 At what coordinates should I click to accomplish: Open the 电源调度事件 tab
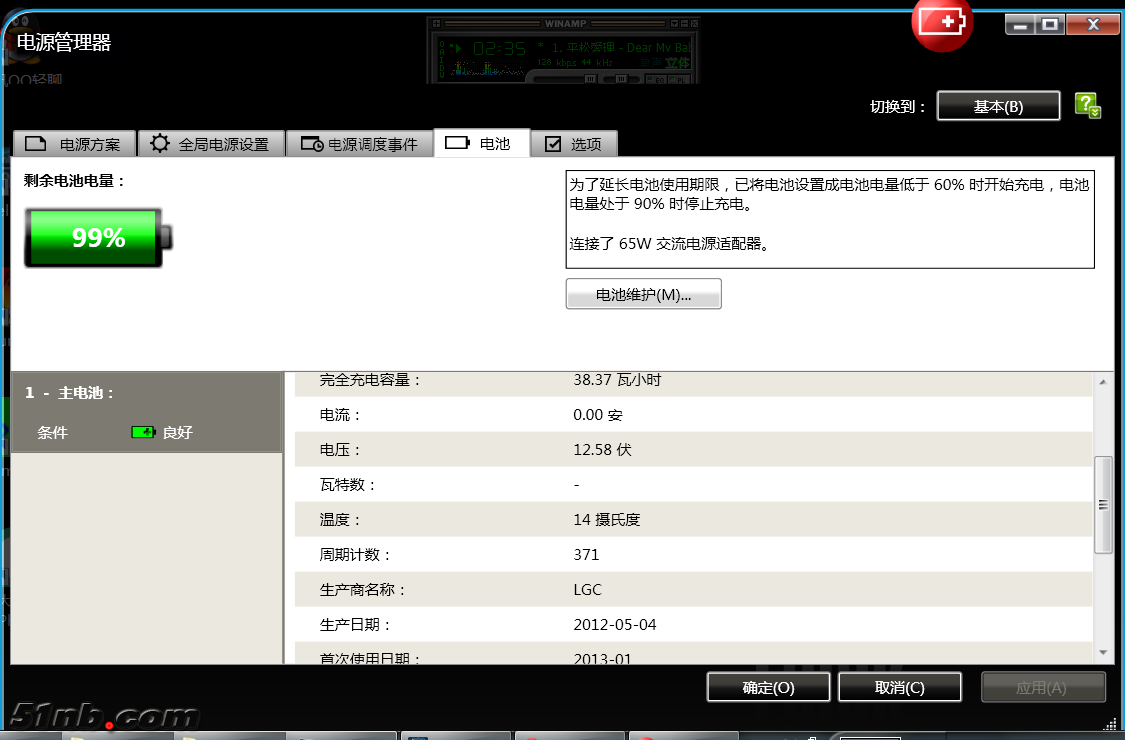click(359, 144)
